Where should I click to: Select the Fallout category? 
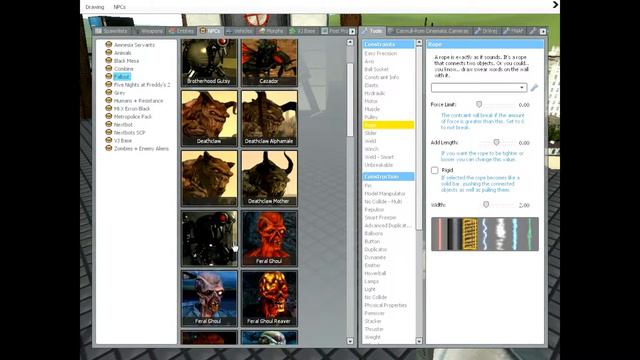122,77
